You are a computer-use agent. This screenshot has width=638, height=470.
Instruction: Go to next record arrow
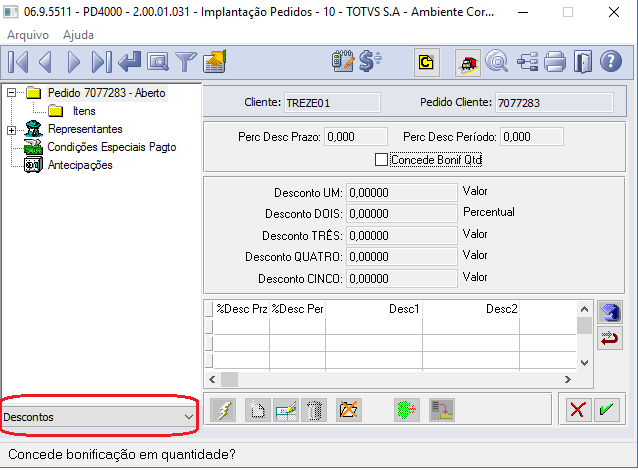[x=73, y=63]
